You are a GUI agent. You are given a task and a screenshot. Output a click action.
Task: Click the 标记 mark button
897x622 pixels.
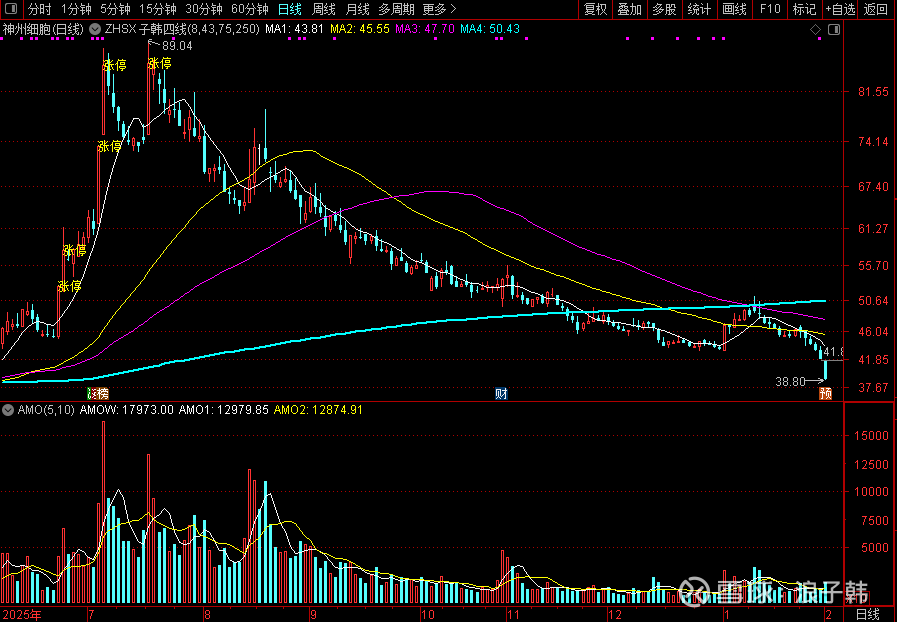804,9
